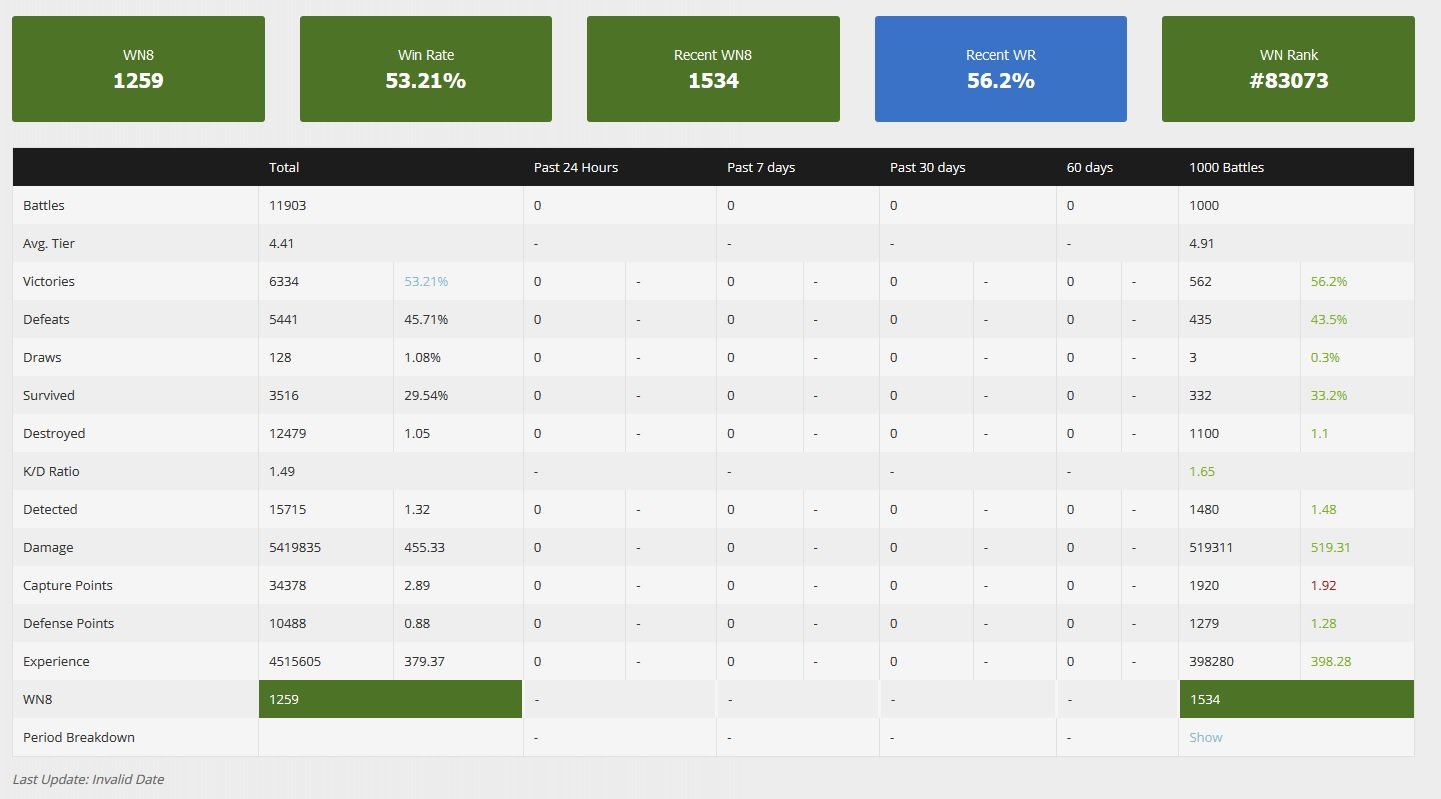Click the Total column header
Viewport: 1441px width, 799px height.
coord(284,167)
